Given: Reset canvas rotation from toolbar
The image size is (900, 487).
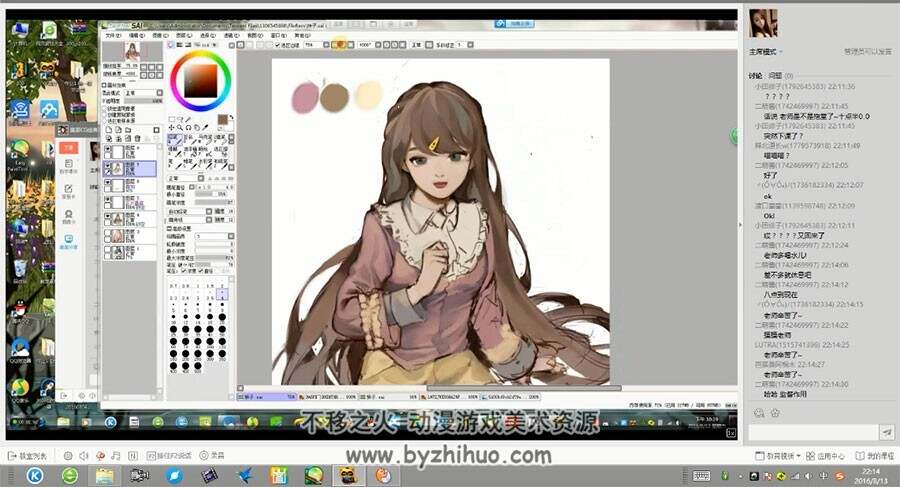Looking at the screenshot, I should pos(403,45).
